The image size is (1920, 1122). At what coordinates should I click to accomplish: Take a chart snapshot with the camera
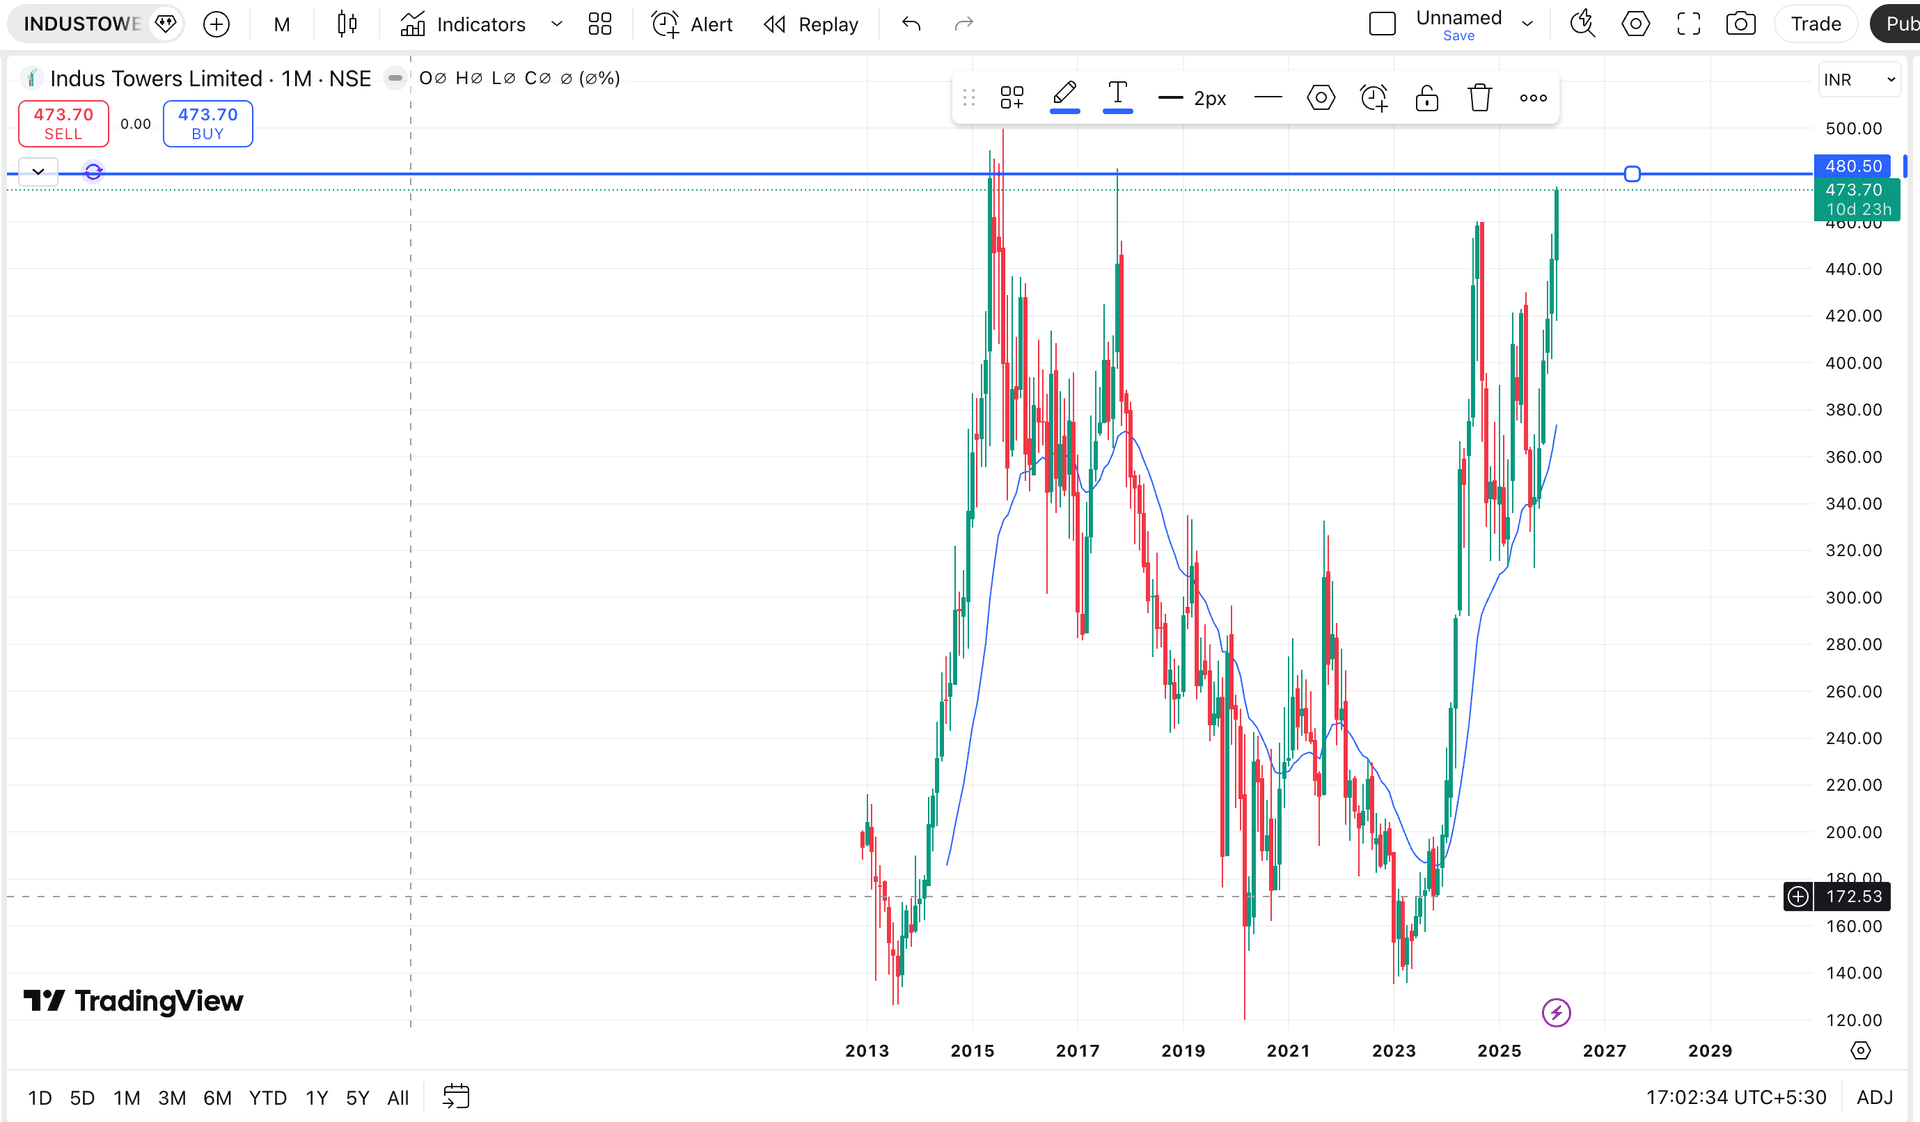pos(1741,24)
